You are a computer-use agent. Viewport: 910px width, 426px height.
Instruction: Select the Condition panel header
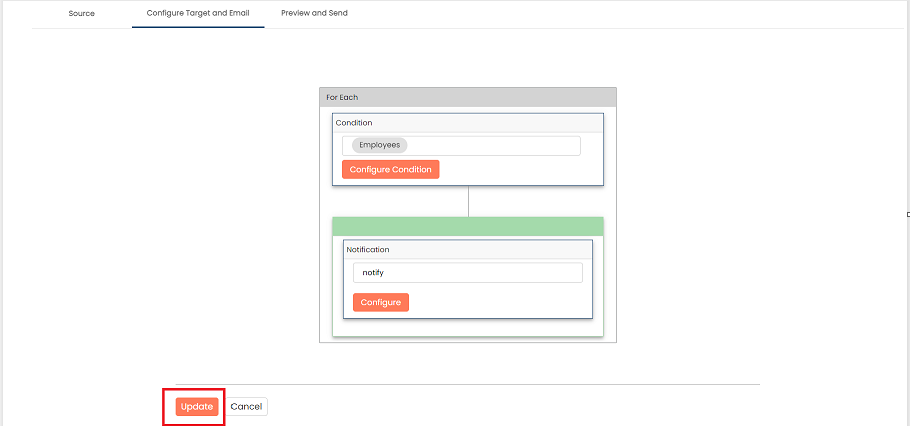click(468, 123)
